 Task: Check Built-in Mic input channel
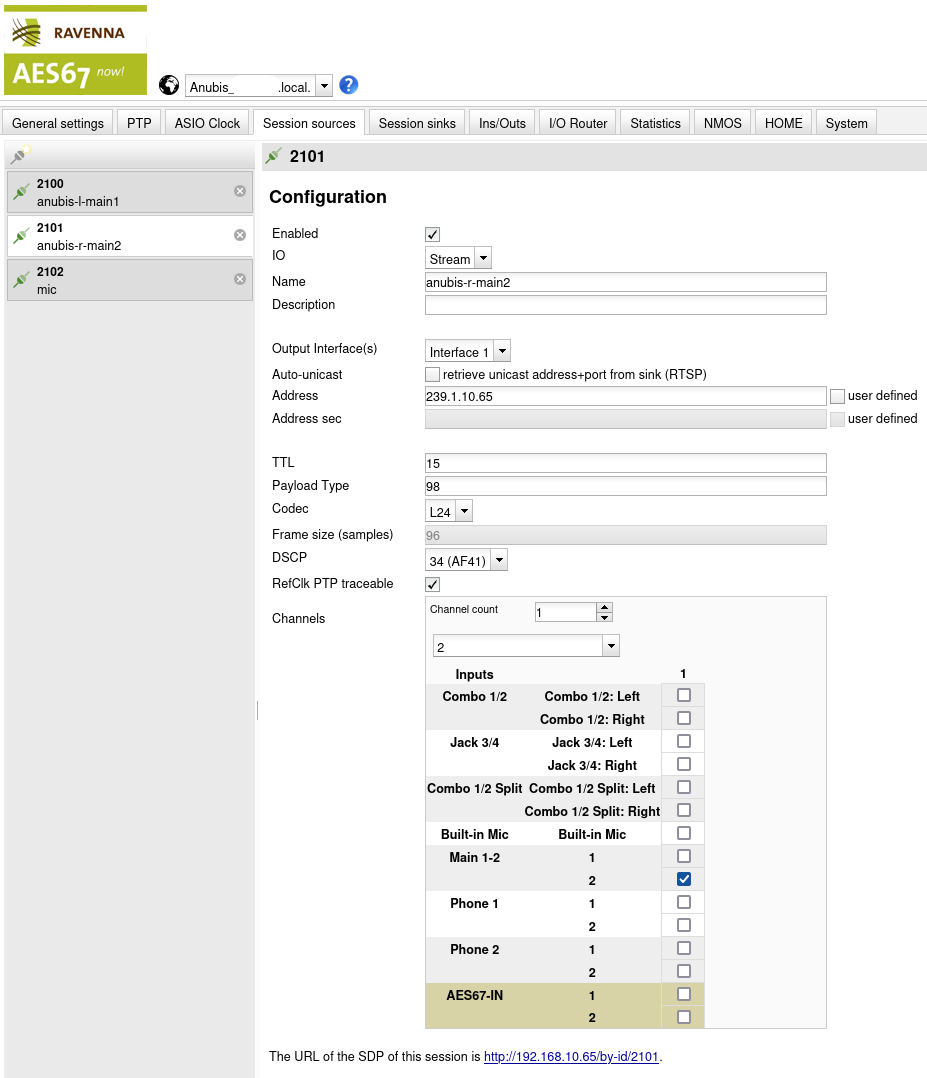coord(684,833)
